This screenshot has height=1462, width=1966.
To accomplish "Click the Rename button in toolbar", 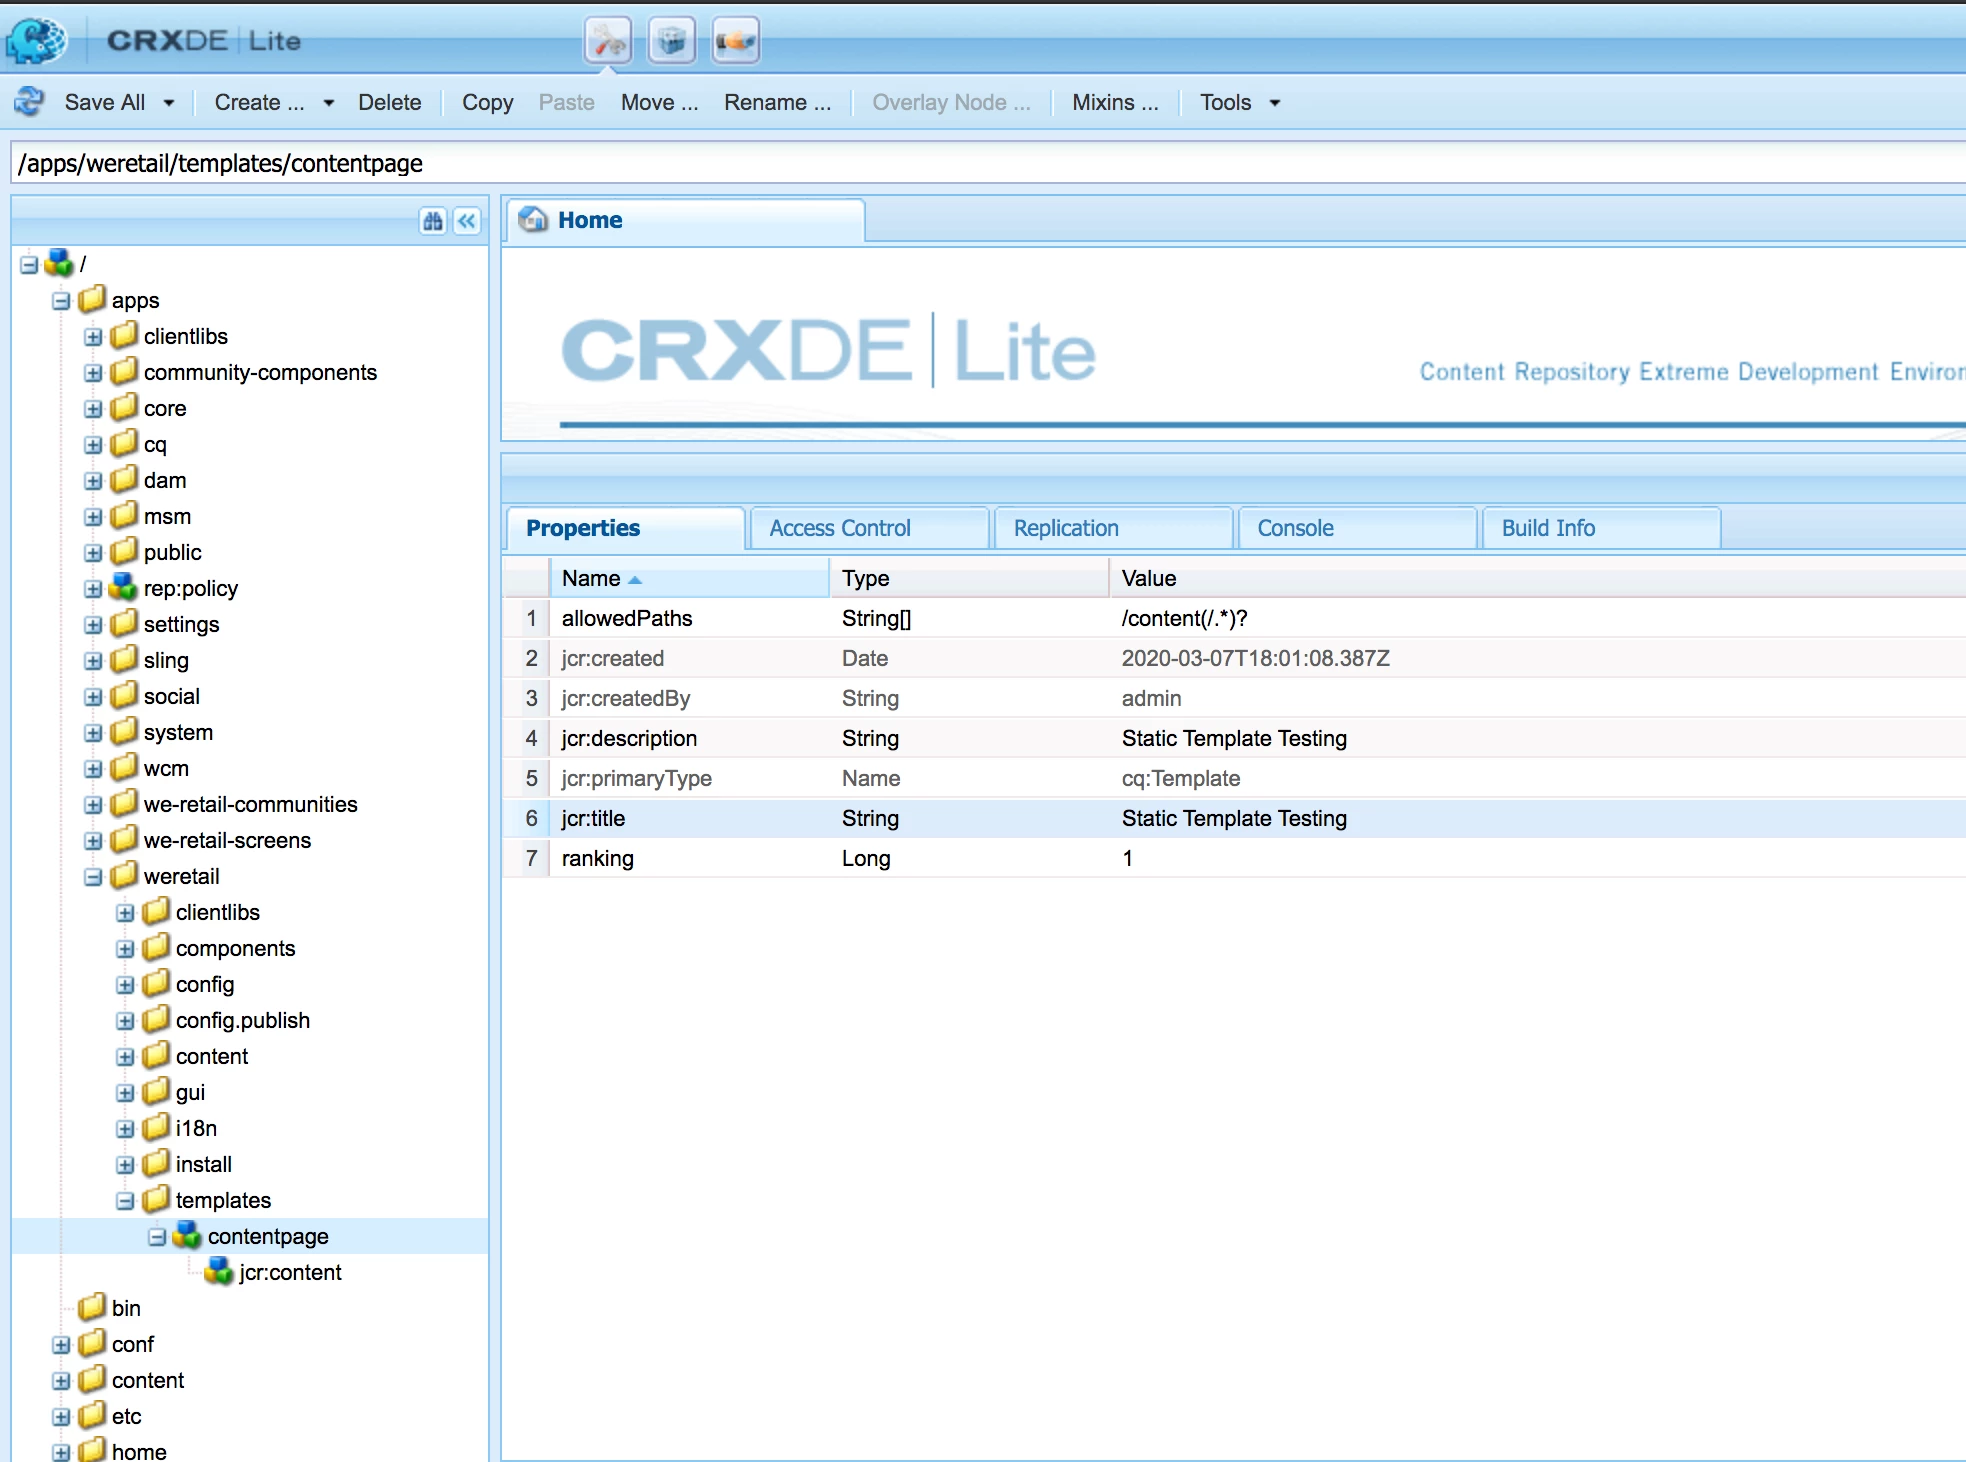I will tap(777, 102).
